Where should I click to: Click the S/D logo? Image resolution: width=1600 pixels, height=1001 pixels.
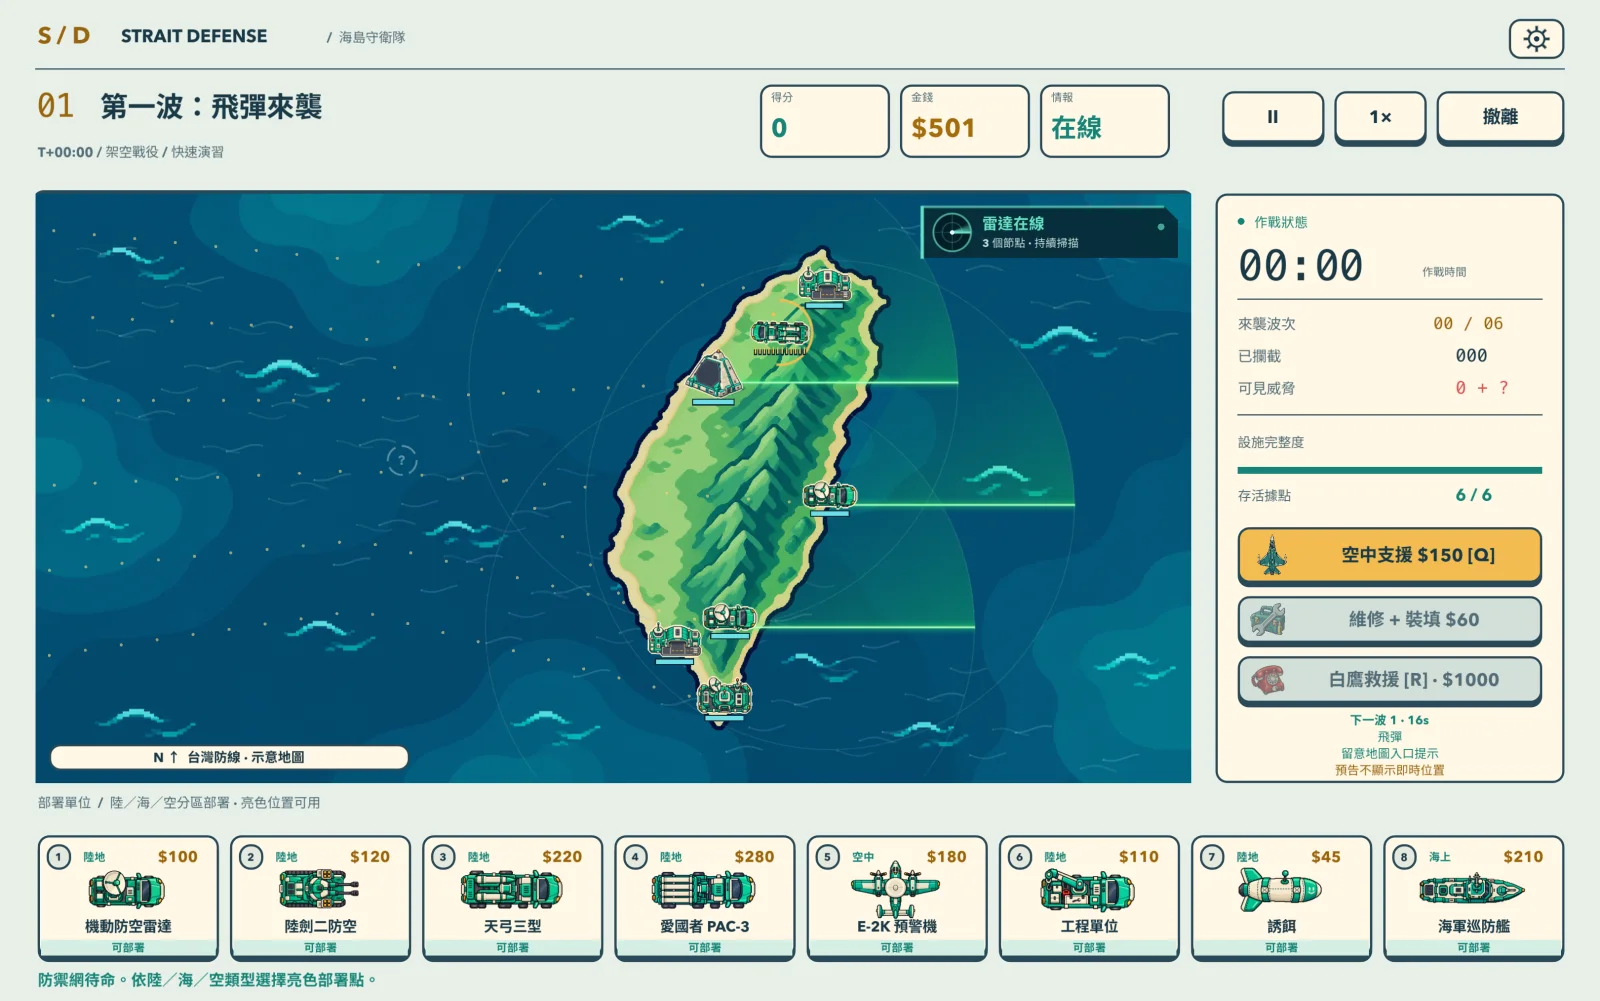64,36
